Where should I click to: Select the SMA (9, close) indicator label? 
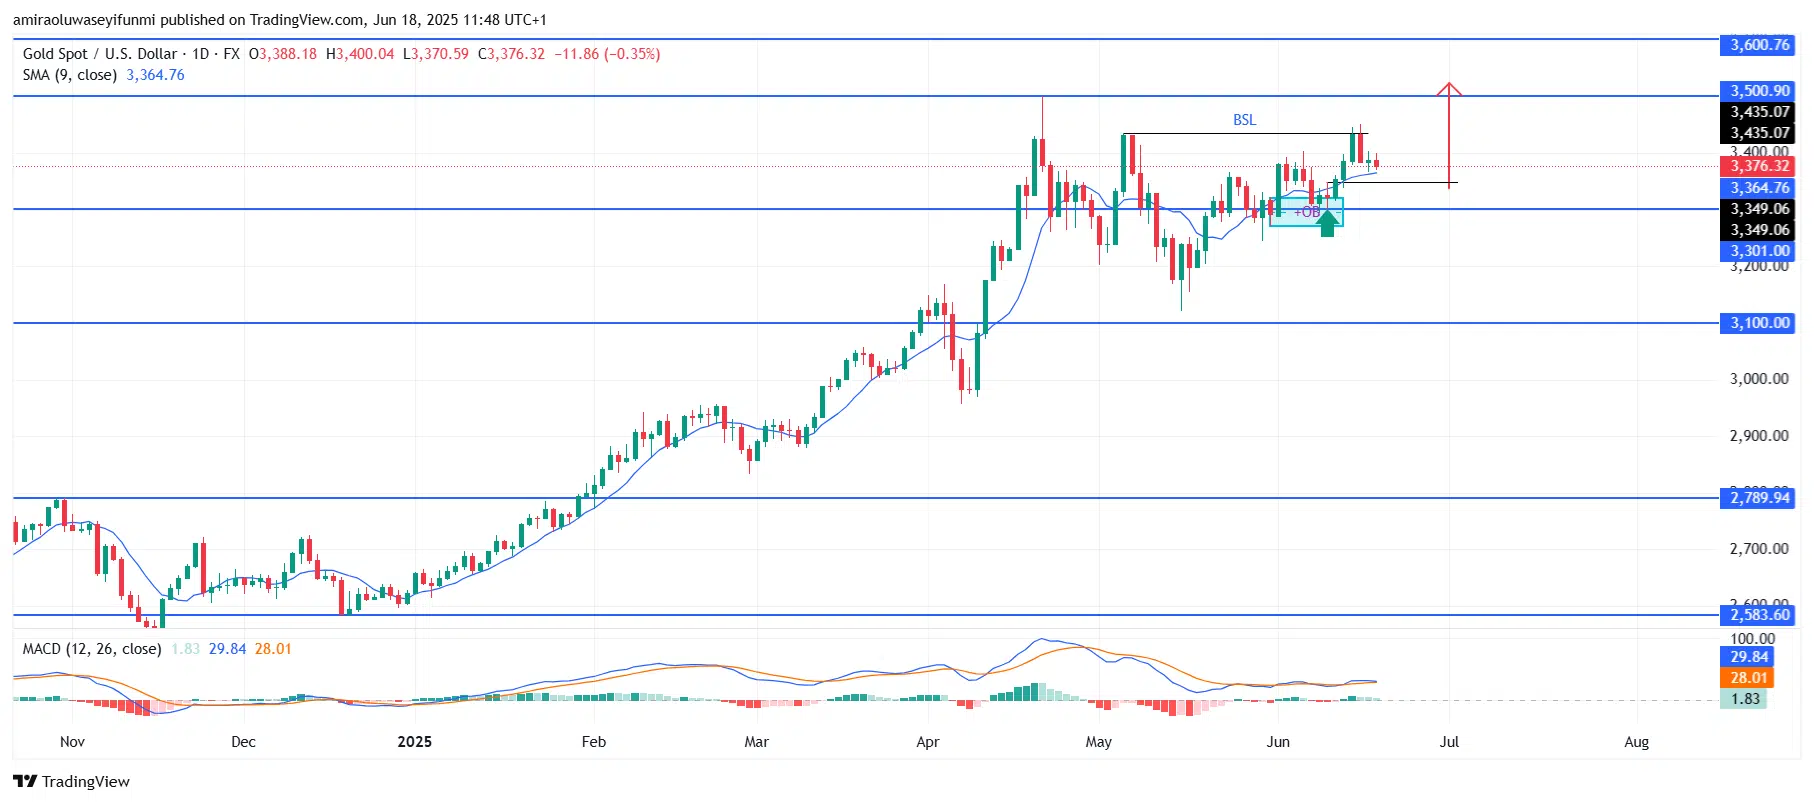pyautogui.click(x=70, y=75)
